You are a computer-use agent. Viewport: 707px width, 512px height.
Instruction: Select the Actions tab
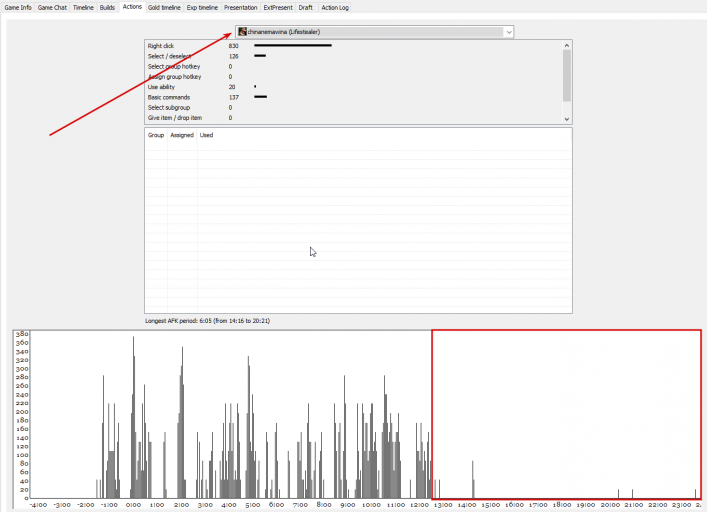coord(132,7)
